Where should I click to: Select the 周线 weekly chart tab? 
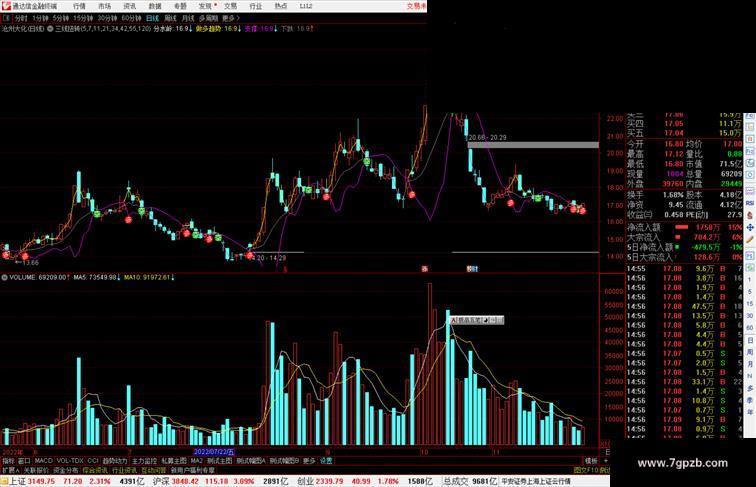click(x=170, y=18)
